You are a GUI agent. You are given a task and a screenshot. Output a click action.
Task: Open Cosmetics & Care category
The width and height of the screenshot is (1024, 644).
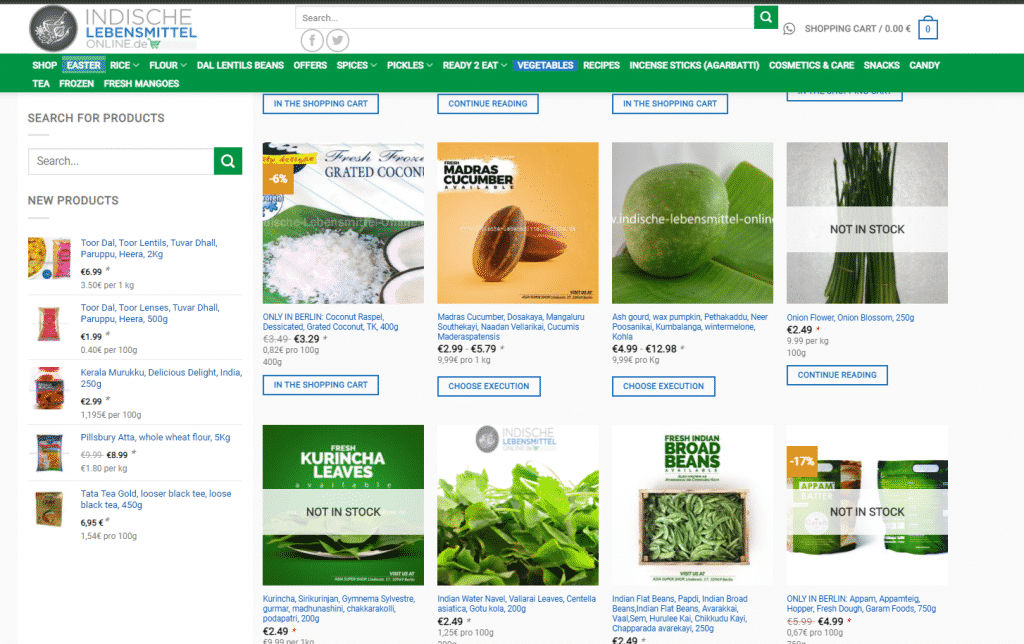coord(811,65)
